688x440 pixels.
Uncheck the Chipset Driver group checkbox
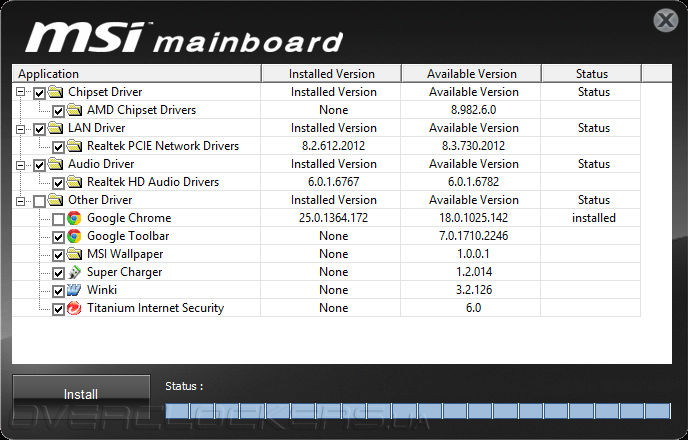click(39, 93)
